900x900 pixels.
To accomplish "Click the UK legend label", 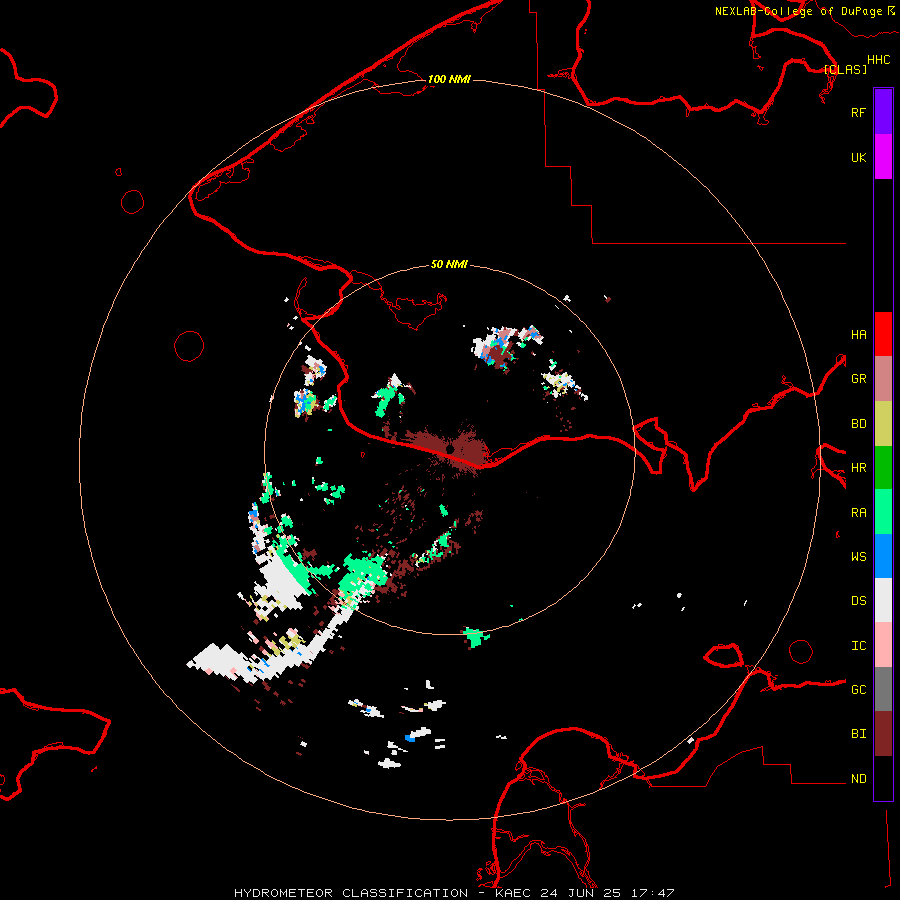I will pos(859,158).
